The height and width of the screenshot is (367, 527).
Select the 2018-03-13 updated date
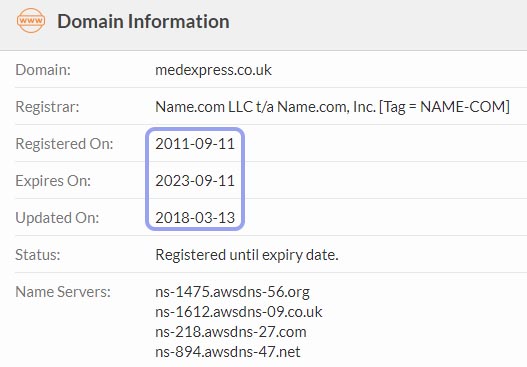(x=195, y=218)
